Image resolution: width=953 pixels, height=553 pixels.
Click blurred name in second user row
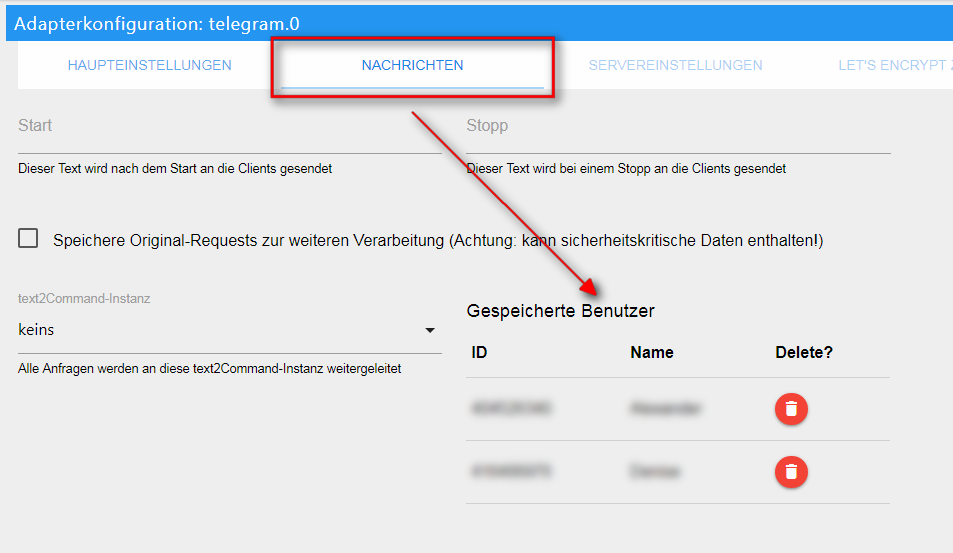(655, 471)
